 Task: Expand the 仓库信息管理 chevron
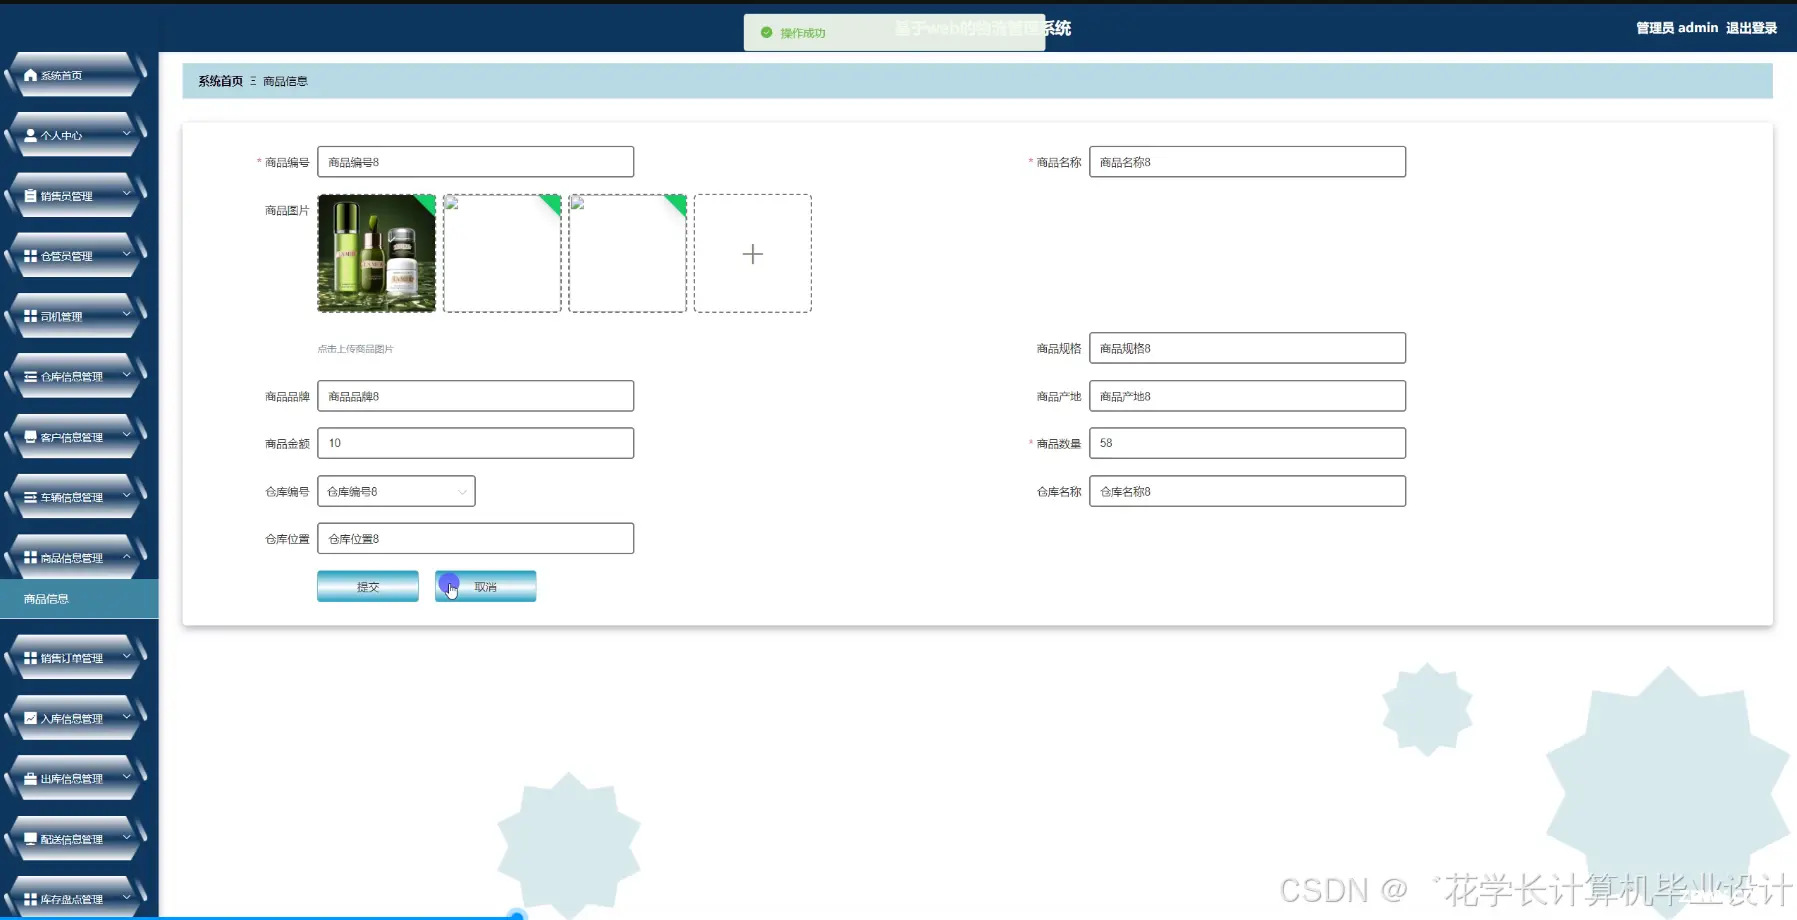point(127,375)
